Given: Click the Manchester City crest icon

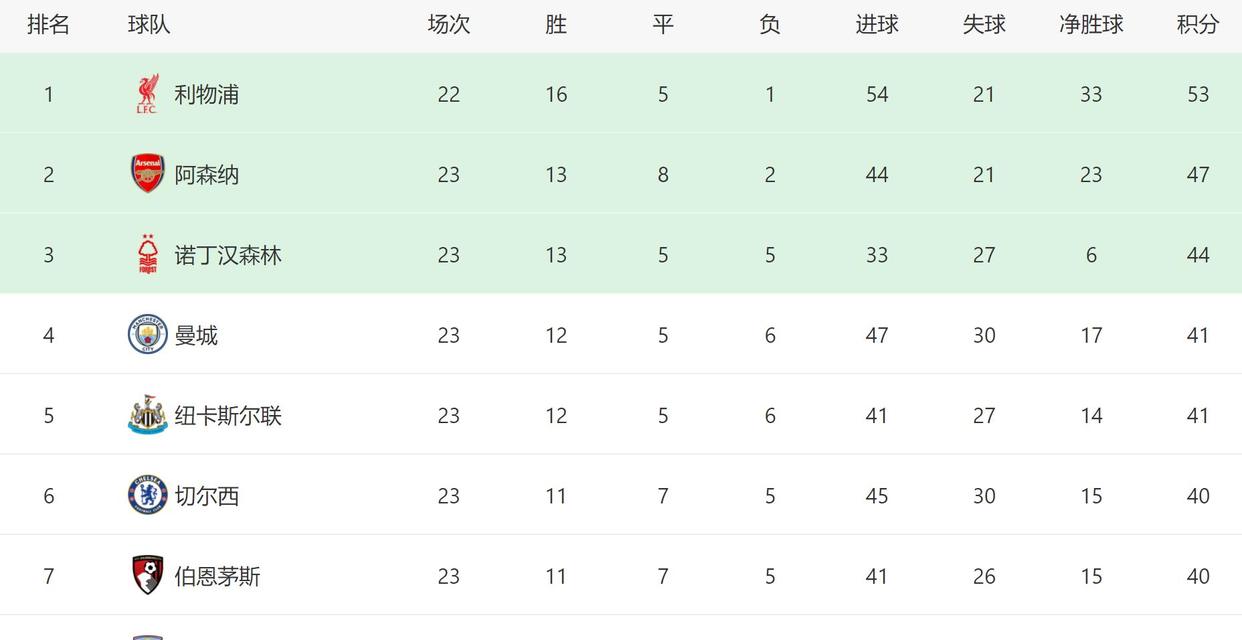Looking at the screenshot, I should pyautogui.click(x=148, y=334).
